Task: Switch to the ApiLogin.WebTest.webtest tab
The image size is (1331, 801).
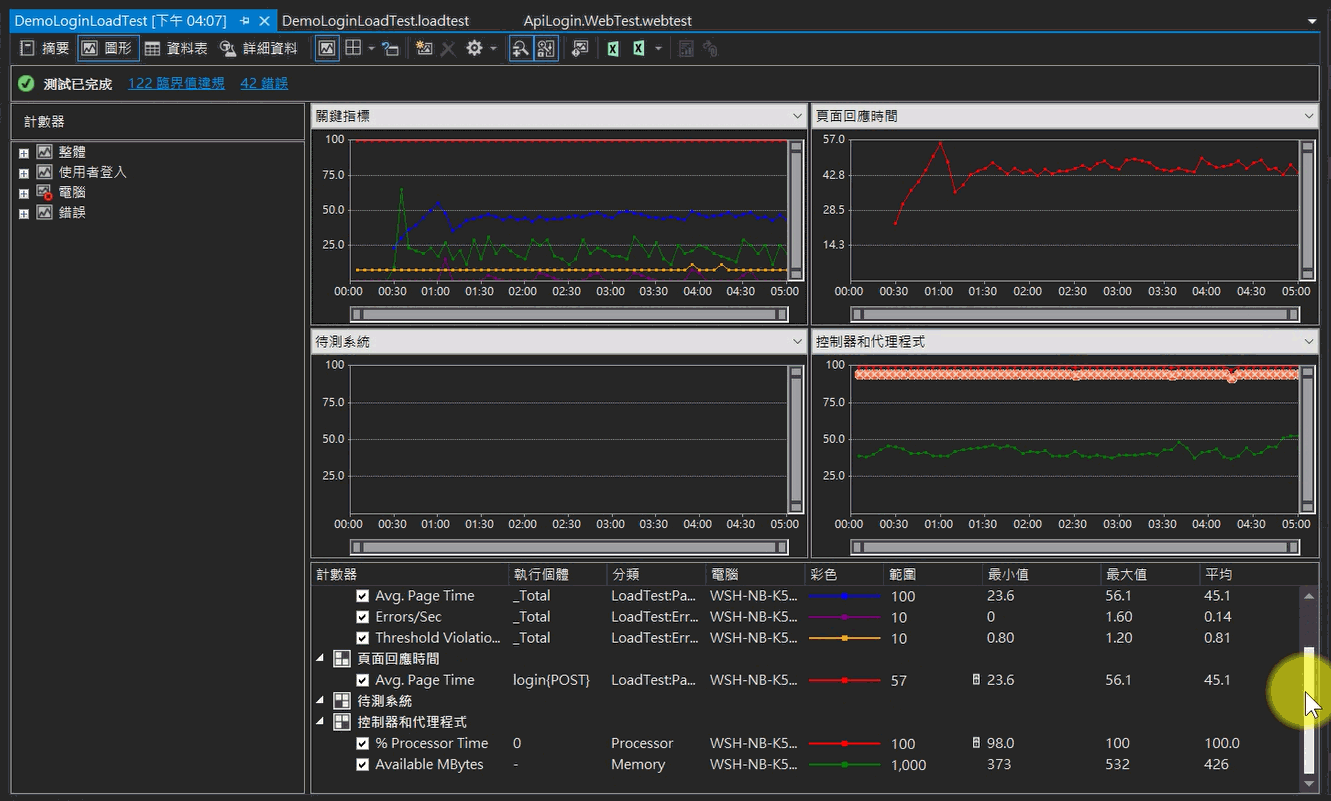Action: click(x=607, y=20)
